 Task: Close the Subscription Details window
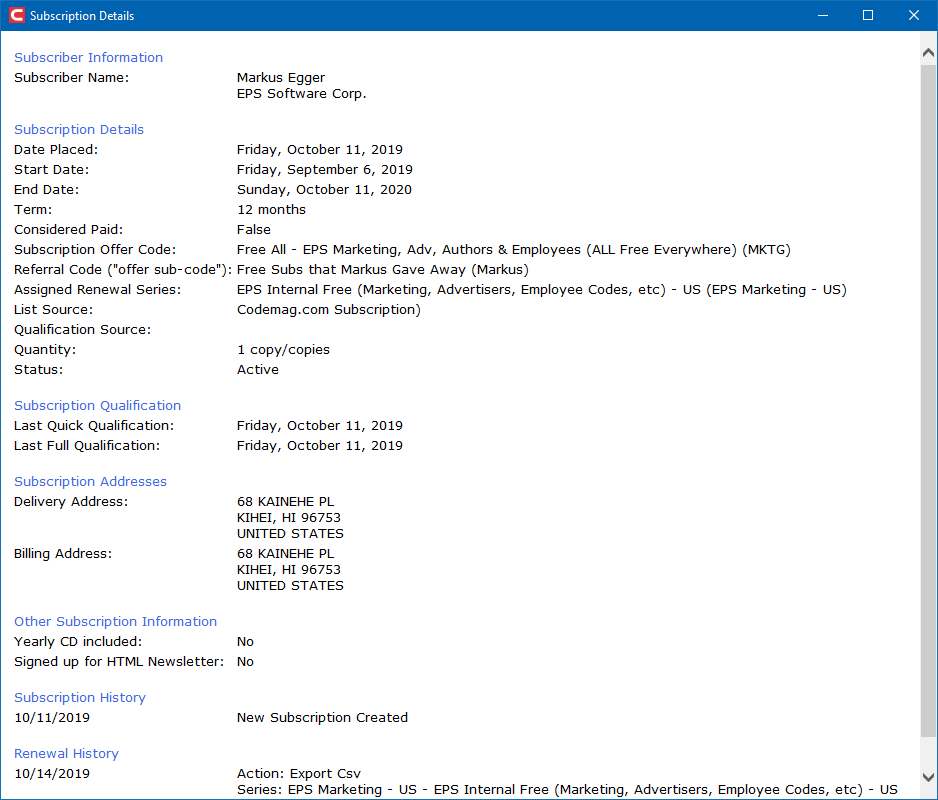click(913, 15)
